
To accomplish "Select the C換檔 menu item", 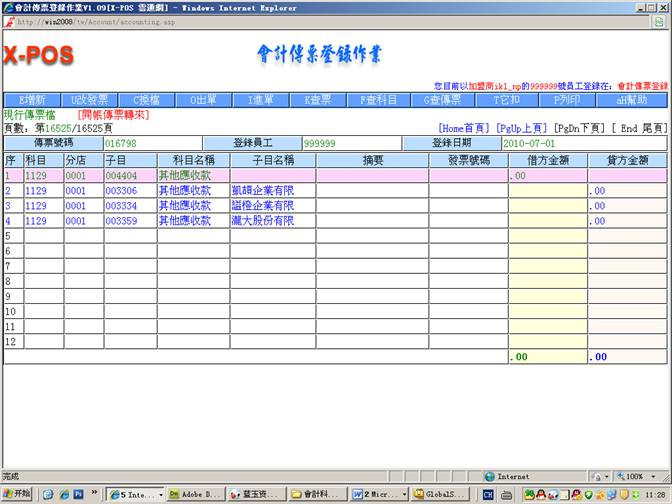I will 146,100.
